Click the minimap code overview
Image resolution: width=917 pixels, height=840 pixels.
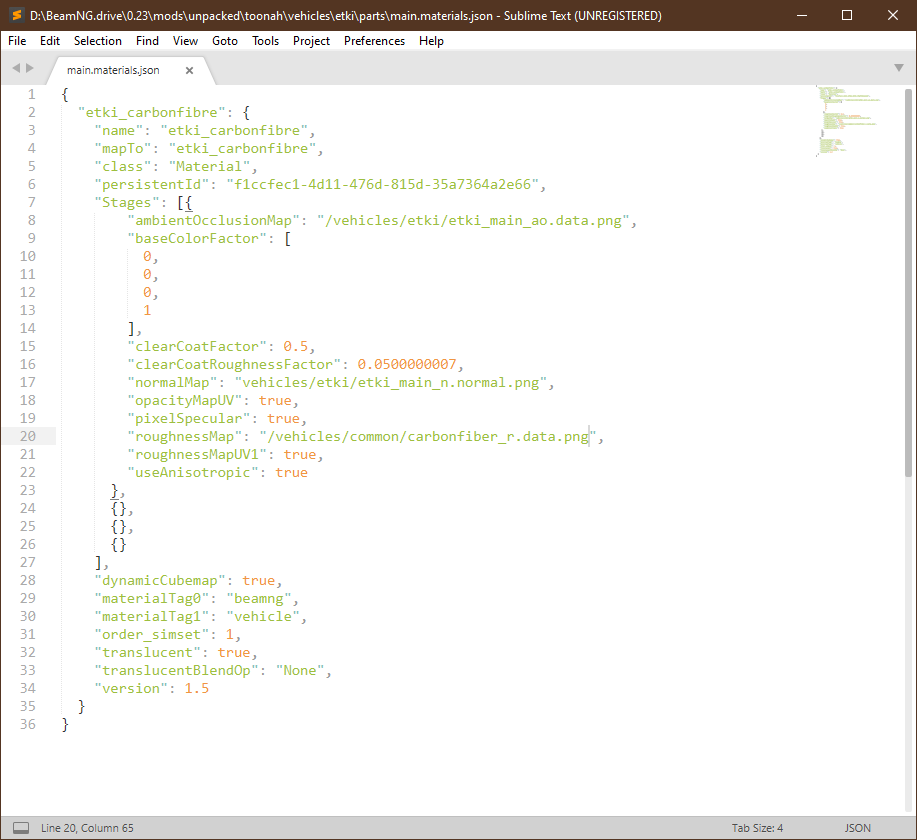point(848,121)
